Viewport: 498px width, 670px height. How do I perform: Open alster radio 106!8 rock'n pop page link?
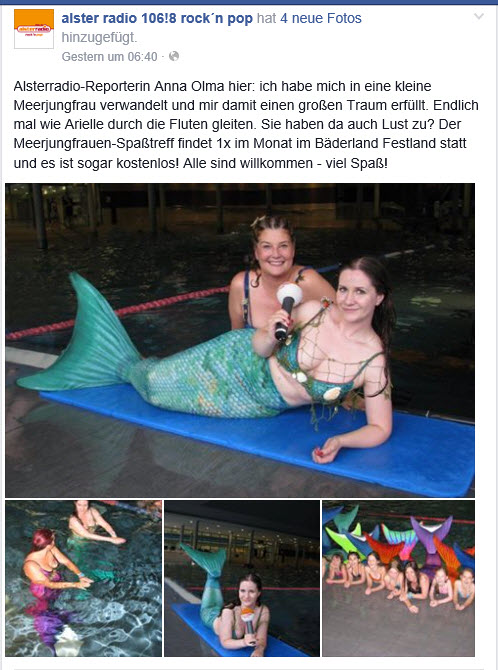point(157,18)
